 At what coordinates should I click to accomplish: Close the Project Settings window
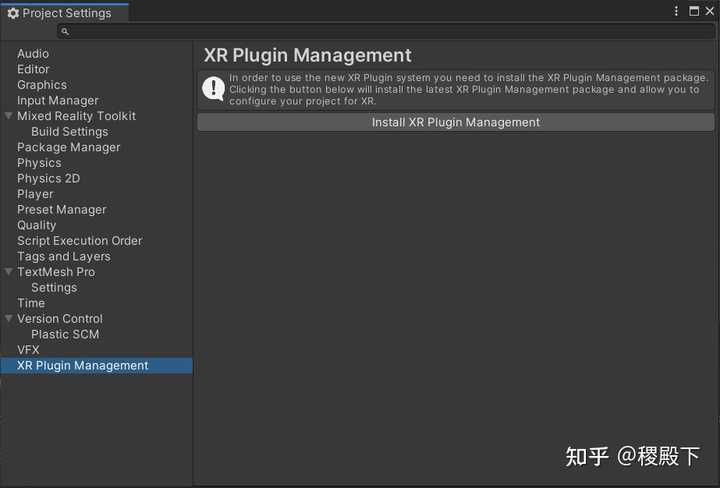[x=710, y=11]
